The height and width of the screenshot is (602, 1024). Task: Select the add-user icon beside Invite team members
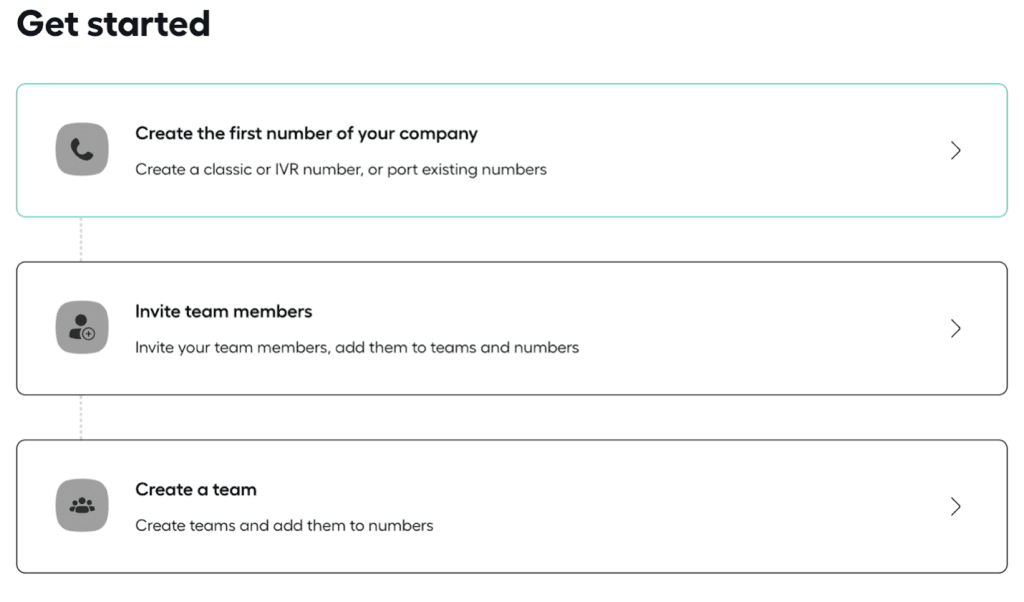tap(82, 327)
